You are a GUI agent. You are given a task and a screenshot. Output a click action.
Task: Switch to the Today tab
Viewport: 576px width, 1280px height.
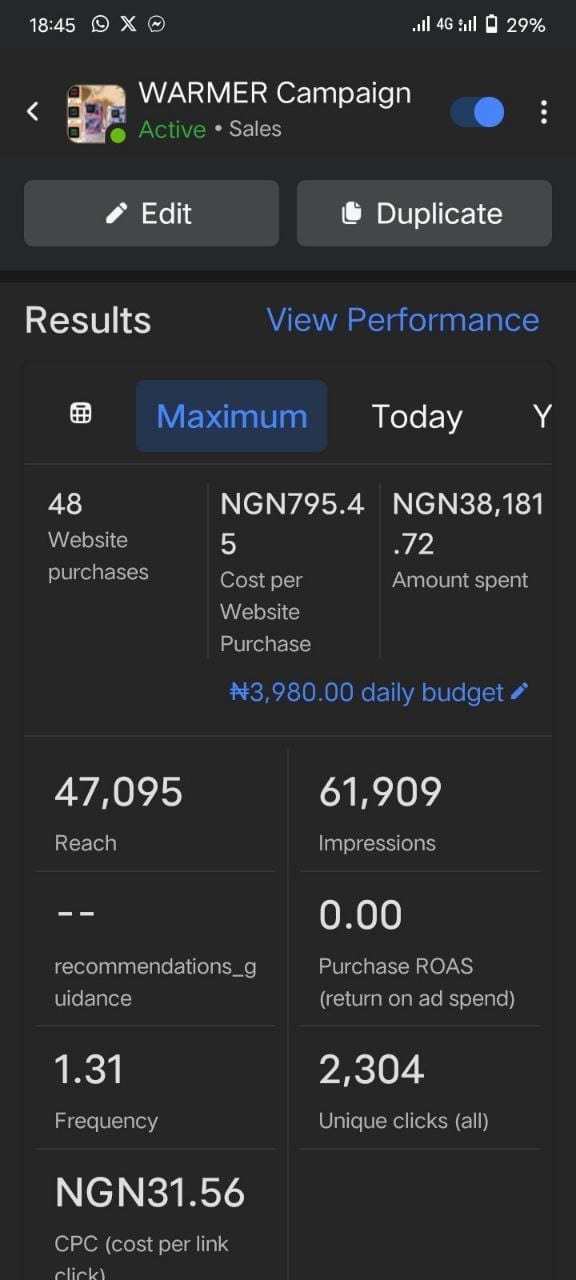417,416
